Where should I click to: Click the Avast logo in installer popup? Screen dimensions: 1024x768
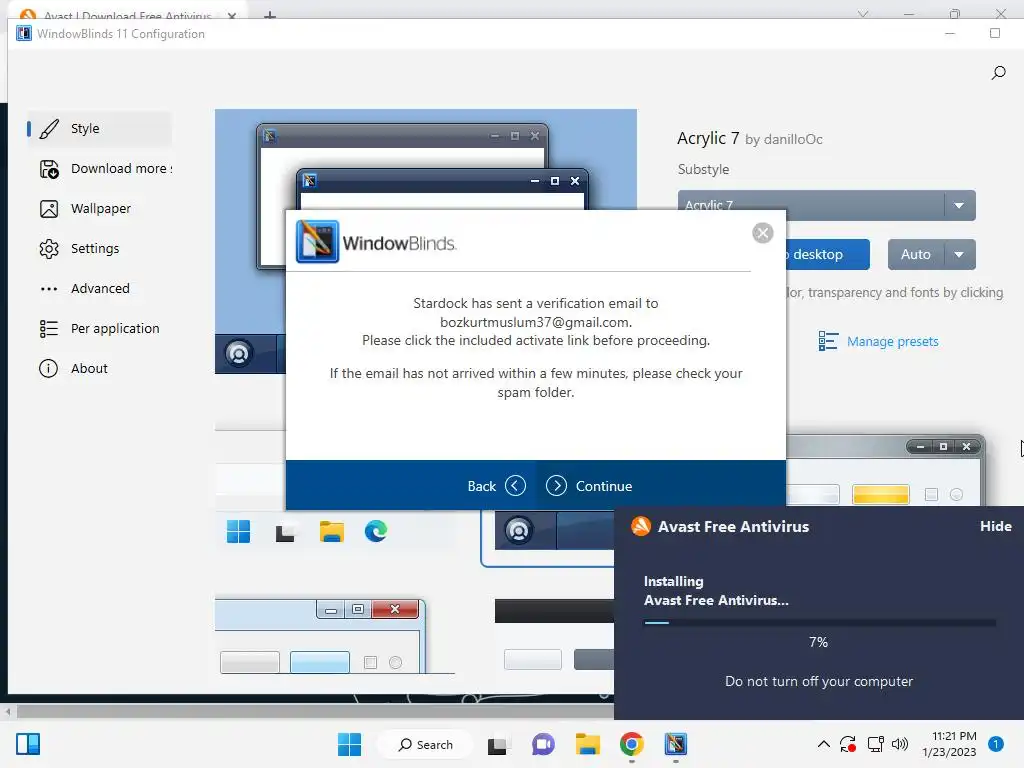[641, 526]
